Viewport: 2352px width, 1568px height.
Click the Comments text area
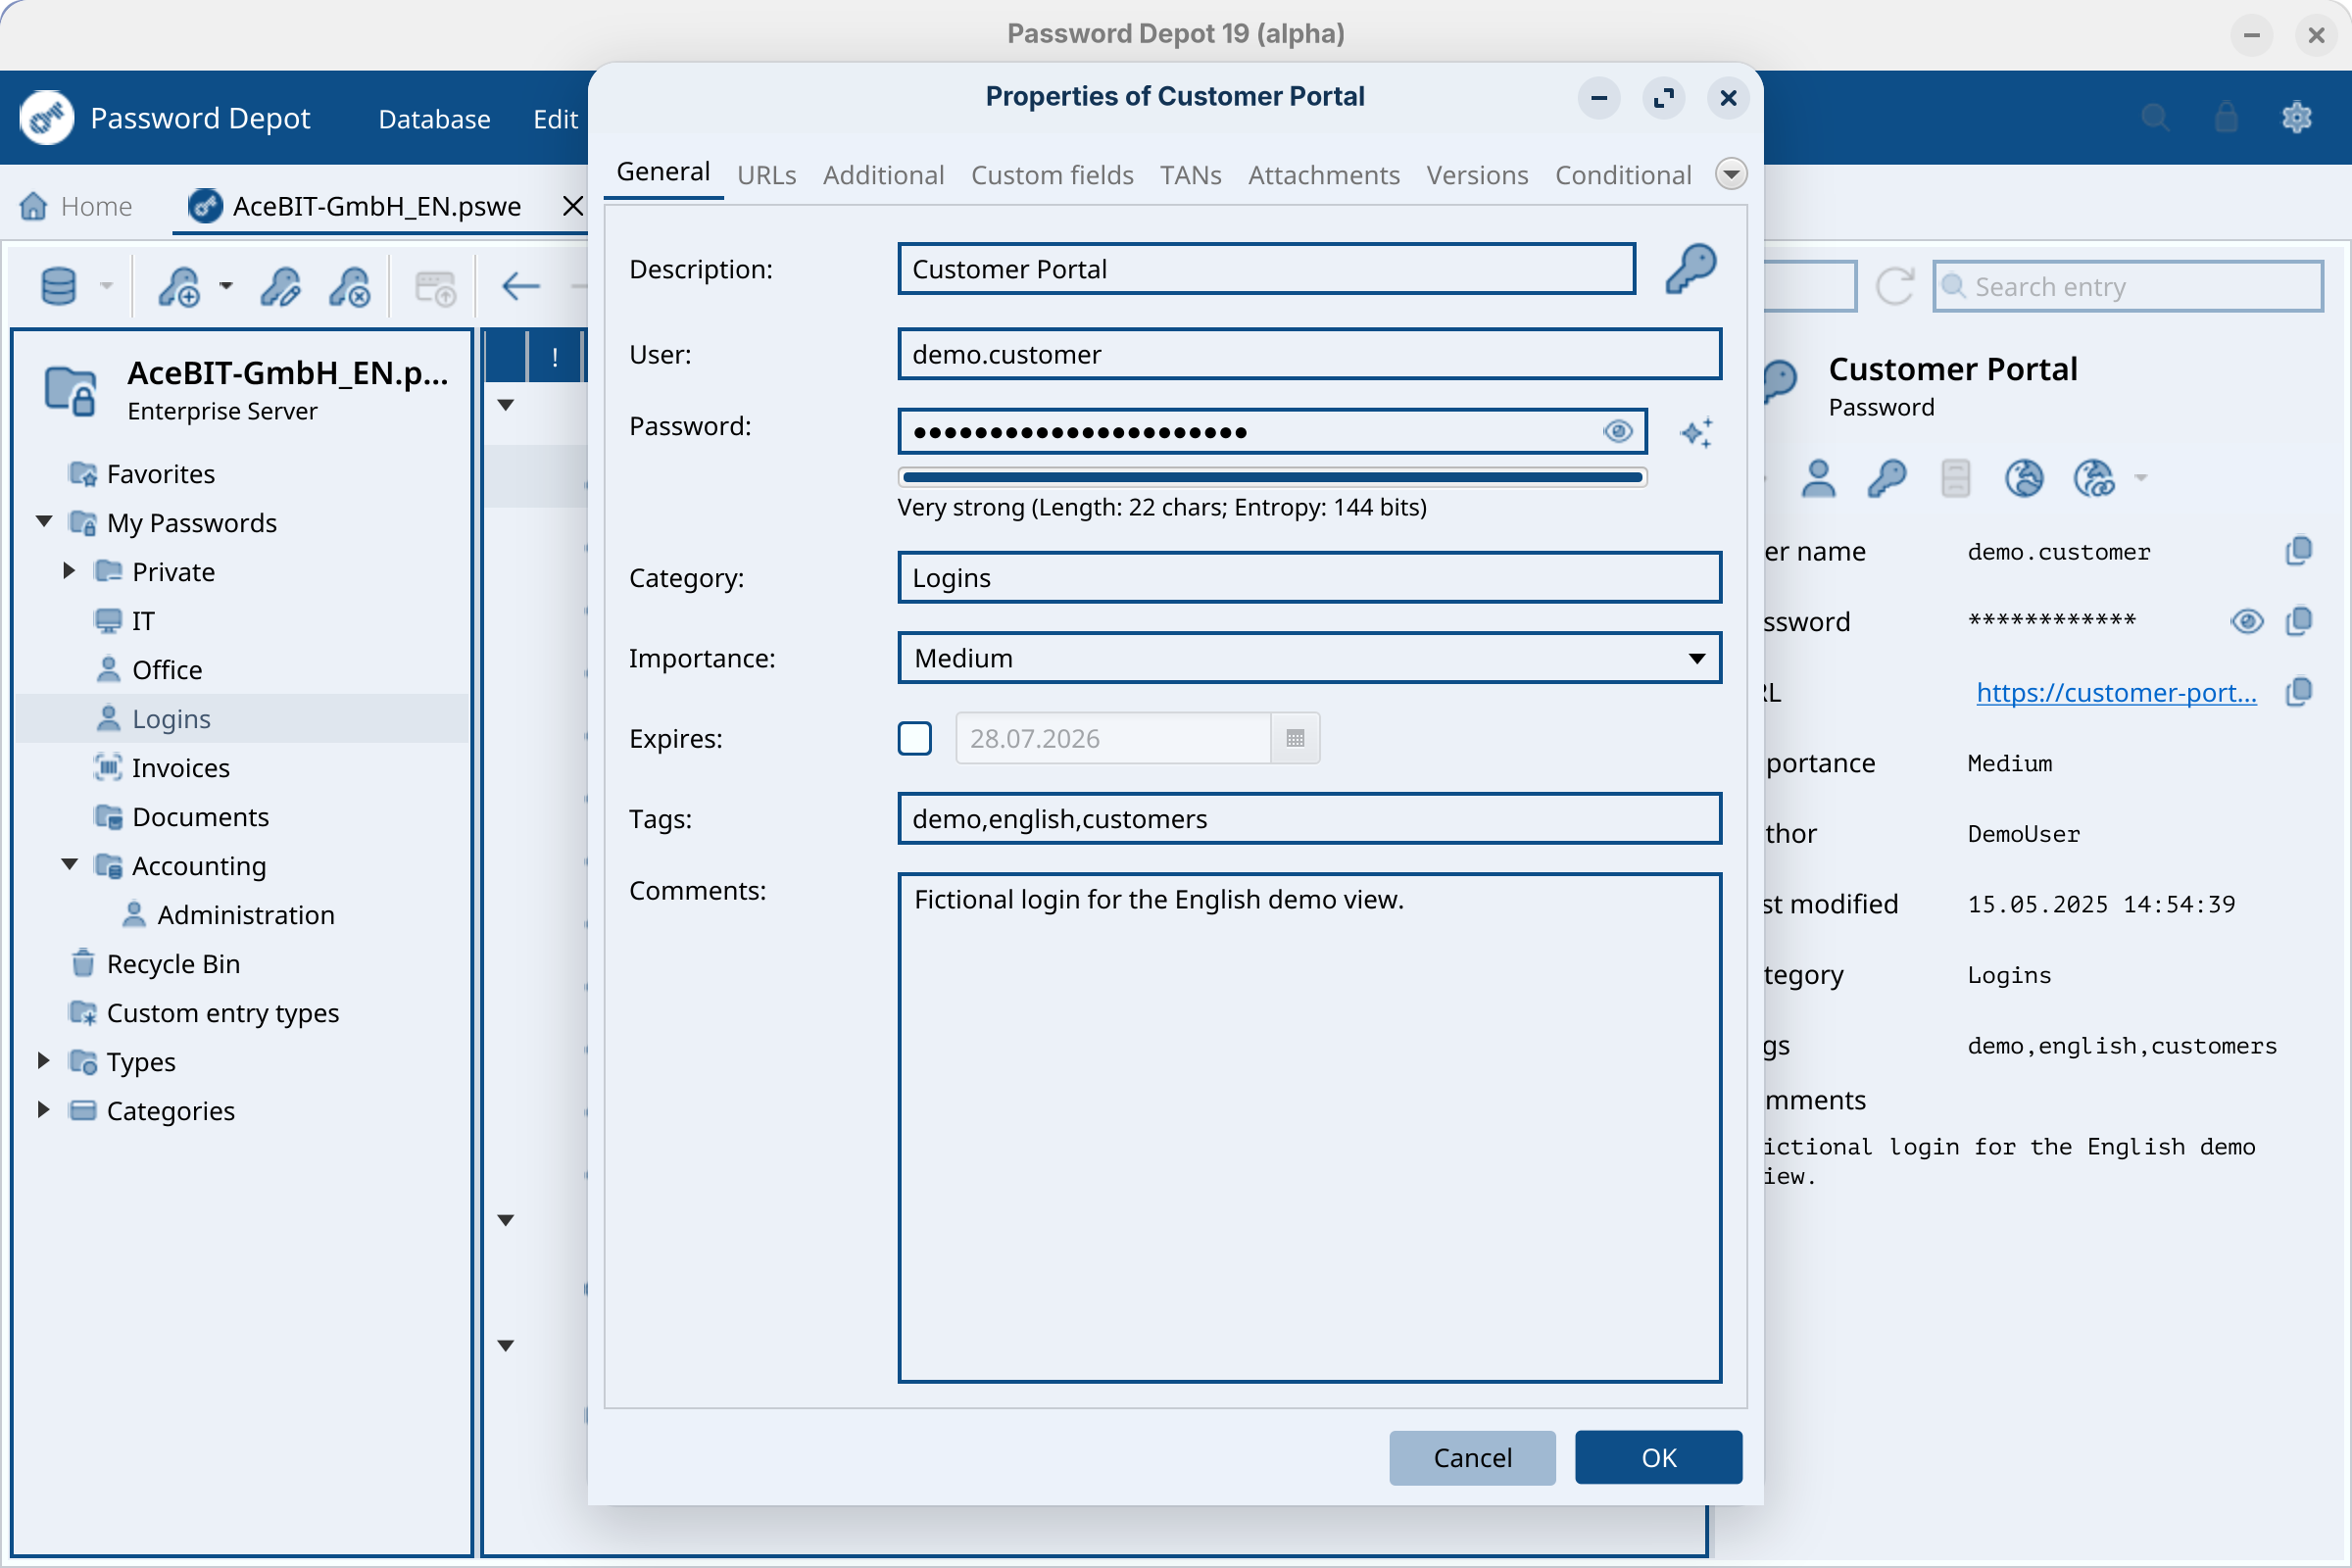click(1309, 1128)
